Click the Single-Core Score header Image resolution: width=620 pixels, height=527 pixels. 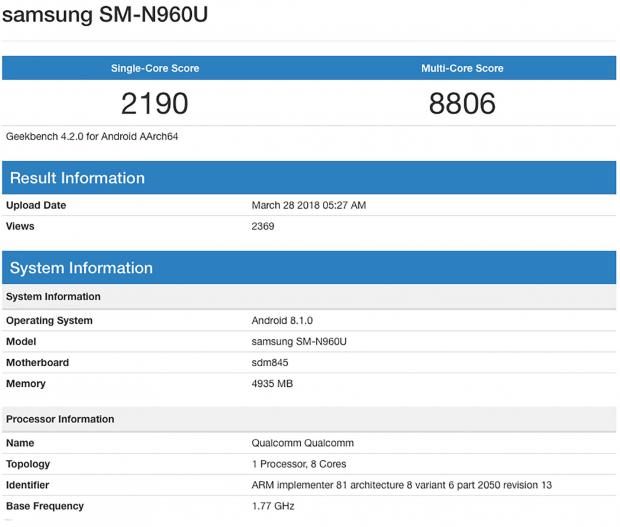(154, 68)
